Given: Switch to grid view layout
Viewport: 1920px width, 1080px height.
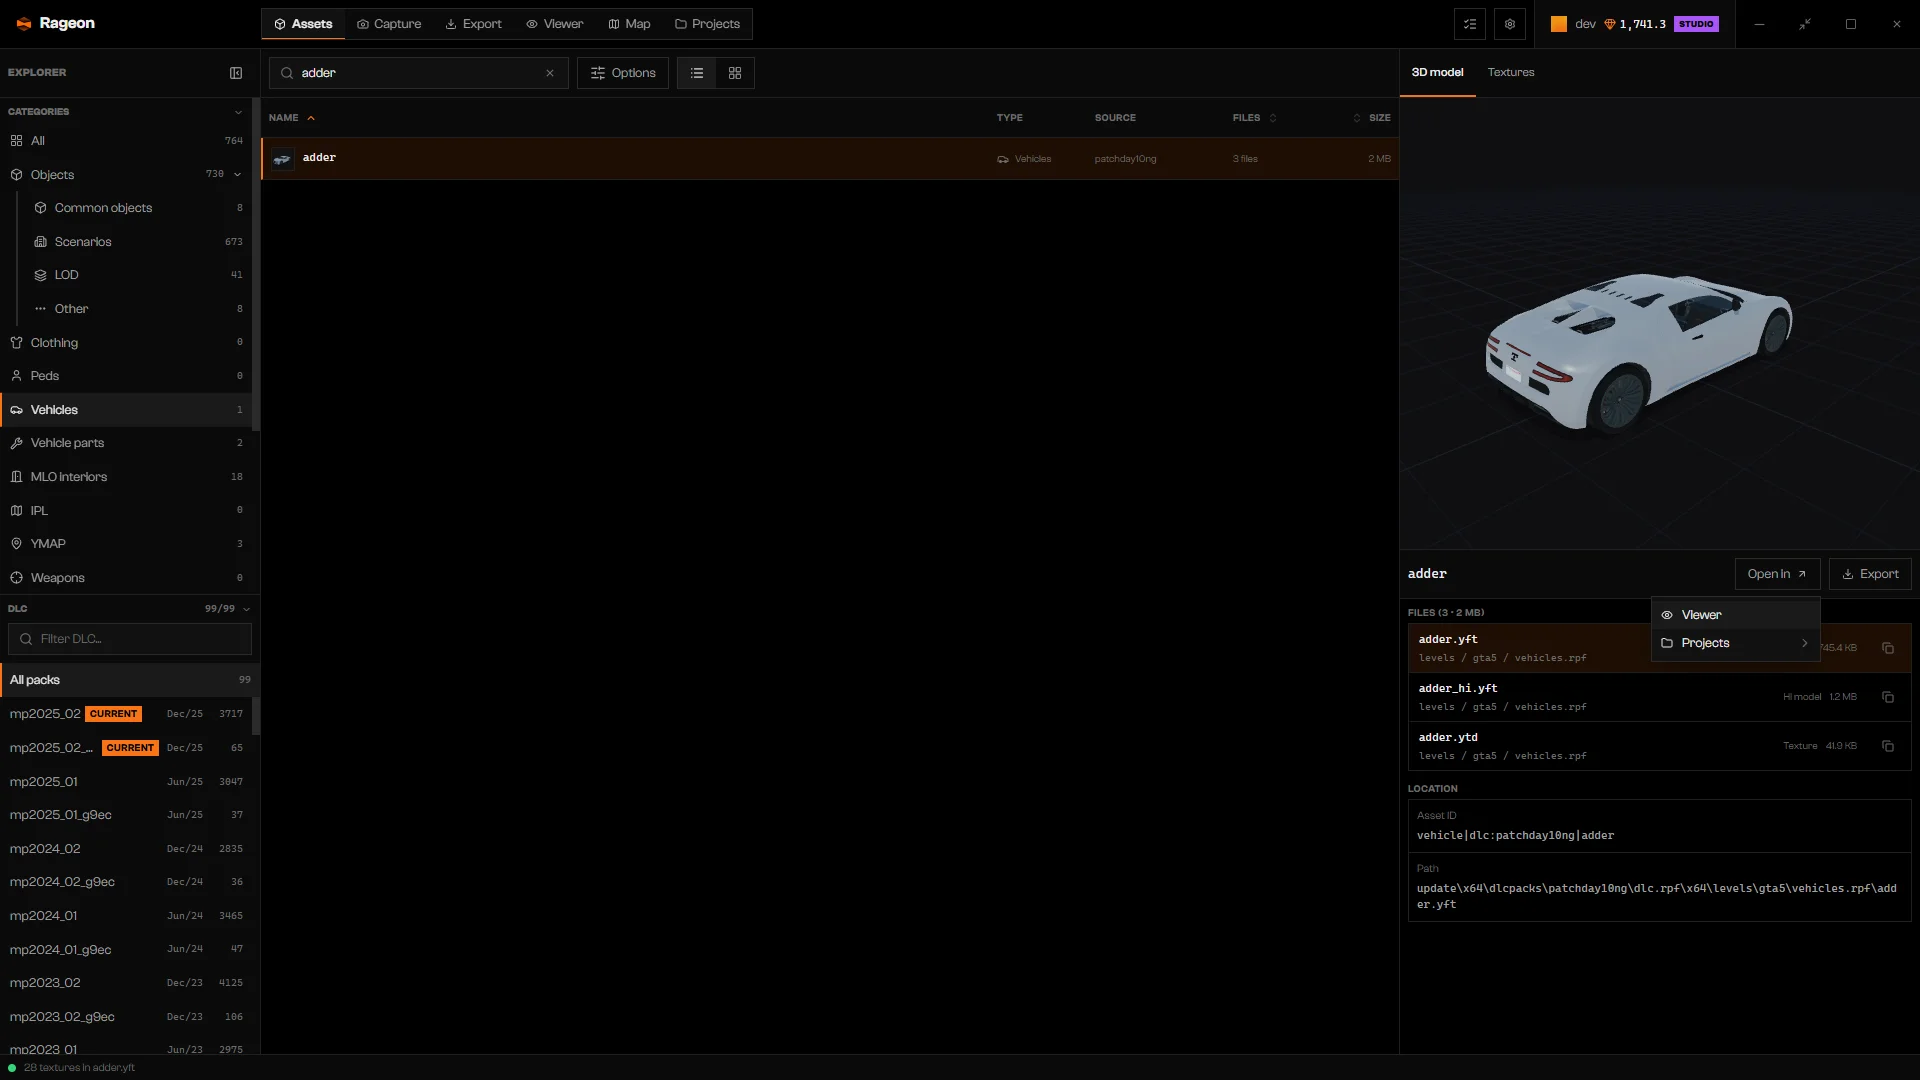Looking at the screenshot, I should pos(735,73).
